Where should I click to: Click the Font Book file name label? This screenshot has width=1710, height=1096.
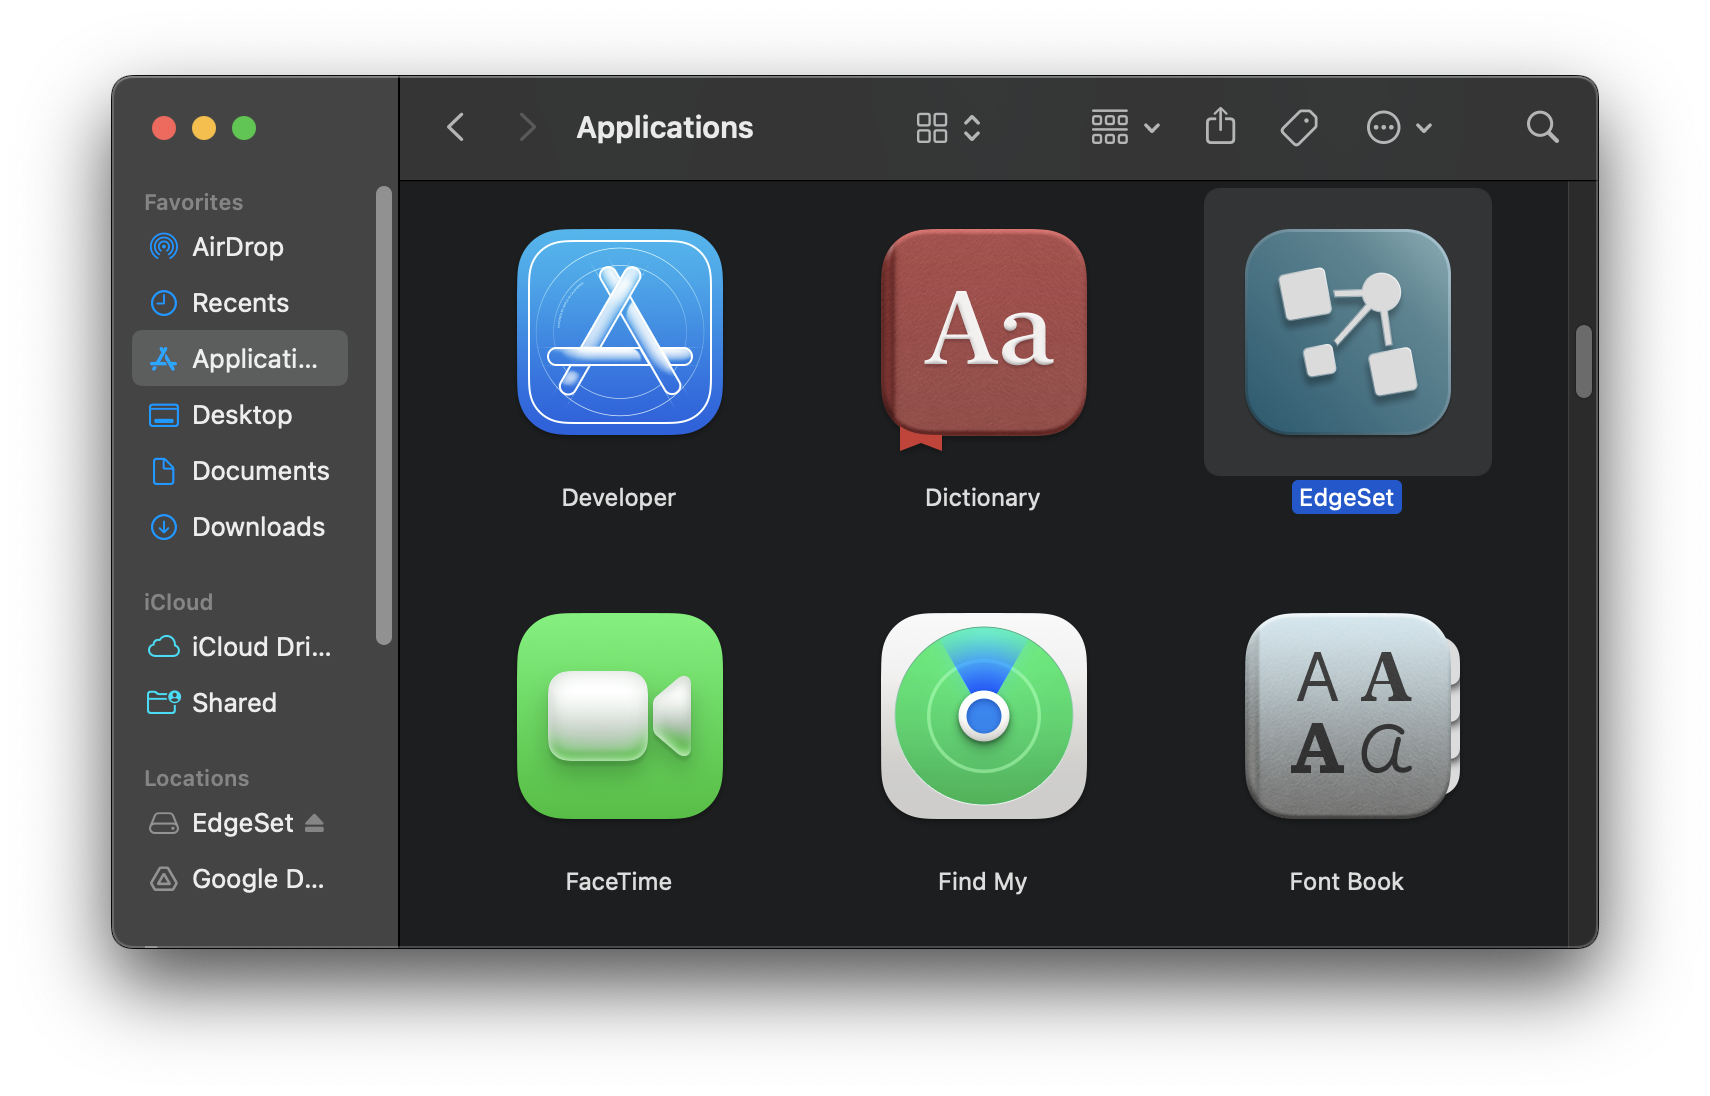(1347, 881)
